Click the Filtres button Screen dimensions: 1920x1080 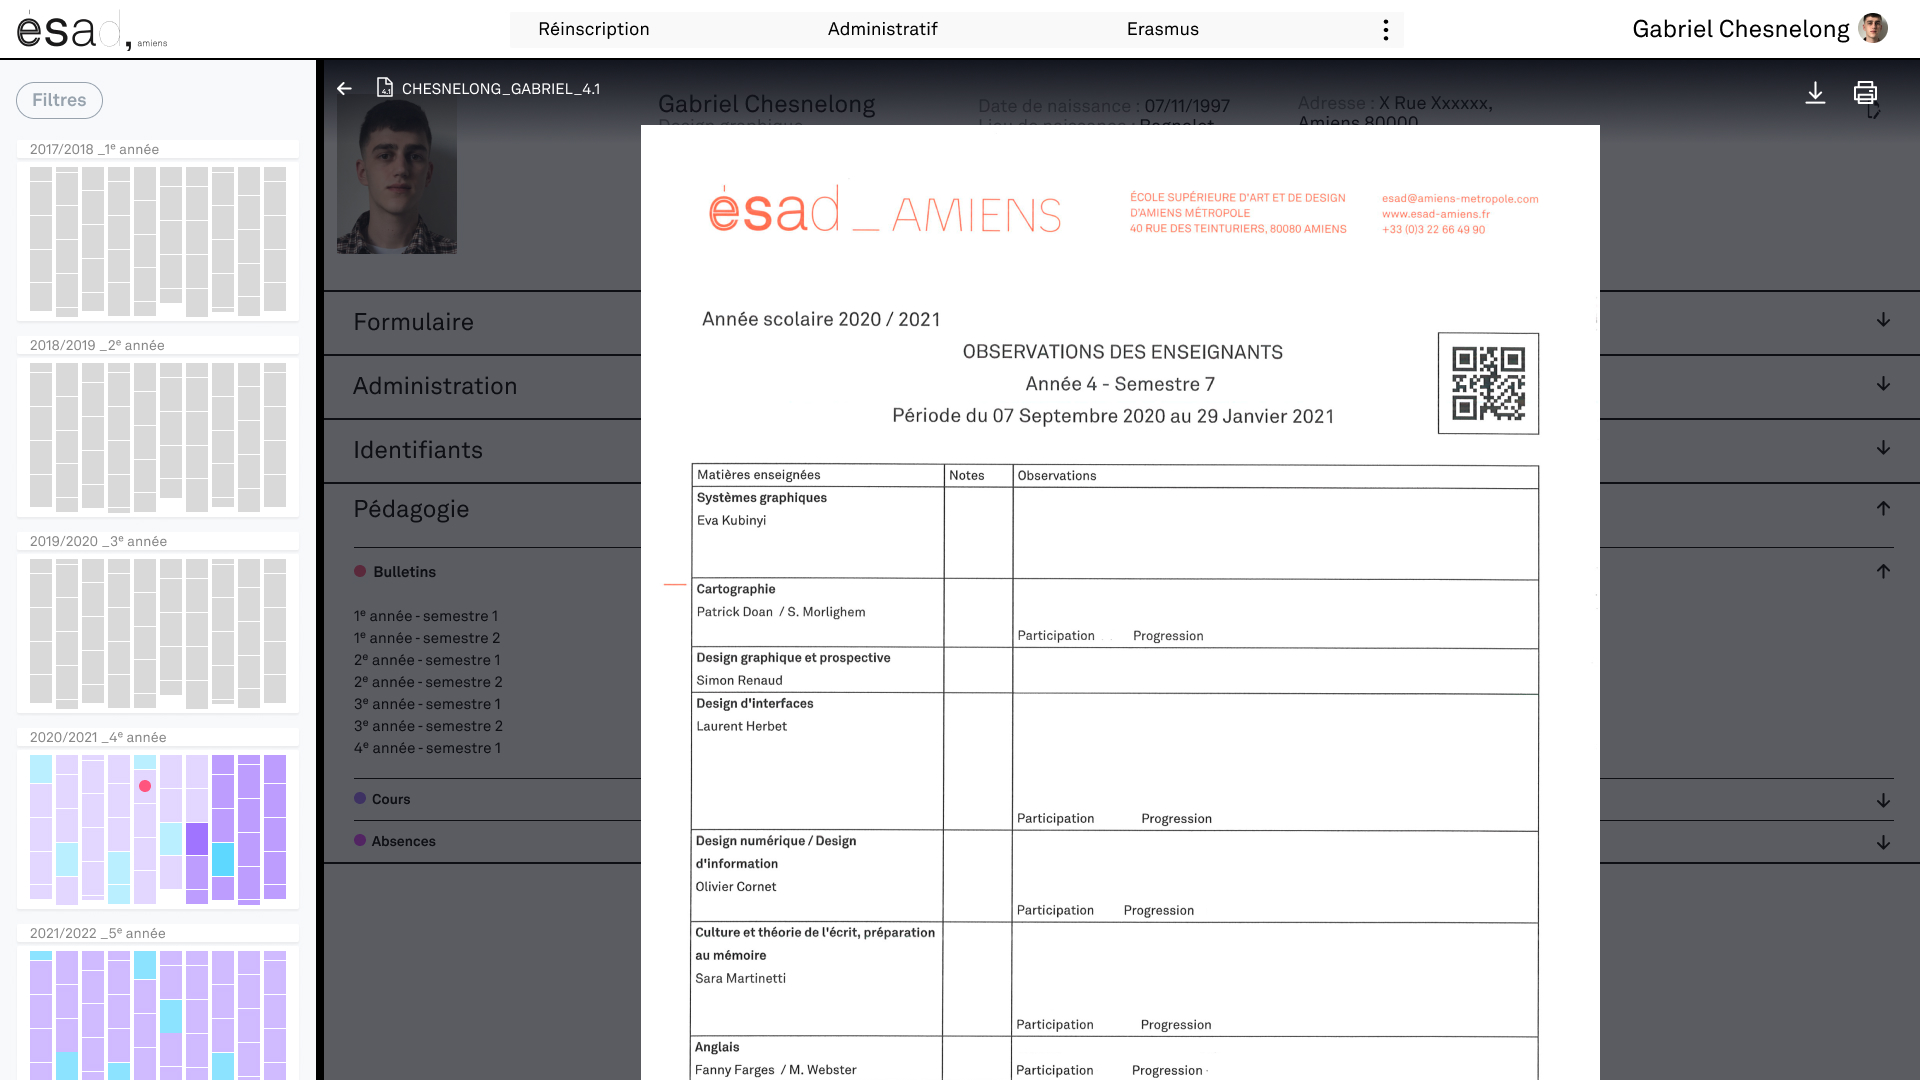[59, 100]
